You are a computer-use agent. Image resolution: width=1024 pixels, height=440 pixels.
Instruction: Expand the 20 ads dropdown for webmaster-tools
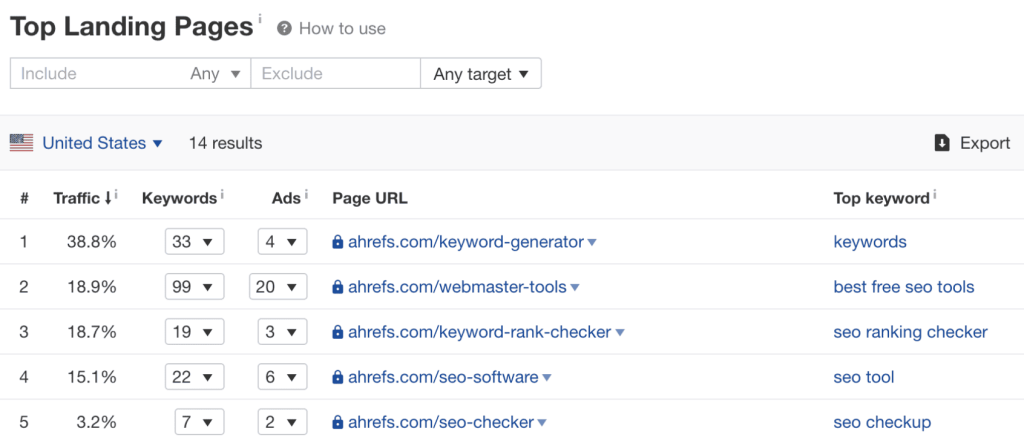click(x=278, y=287)
